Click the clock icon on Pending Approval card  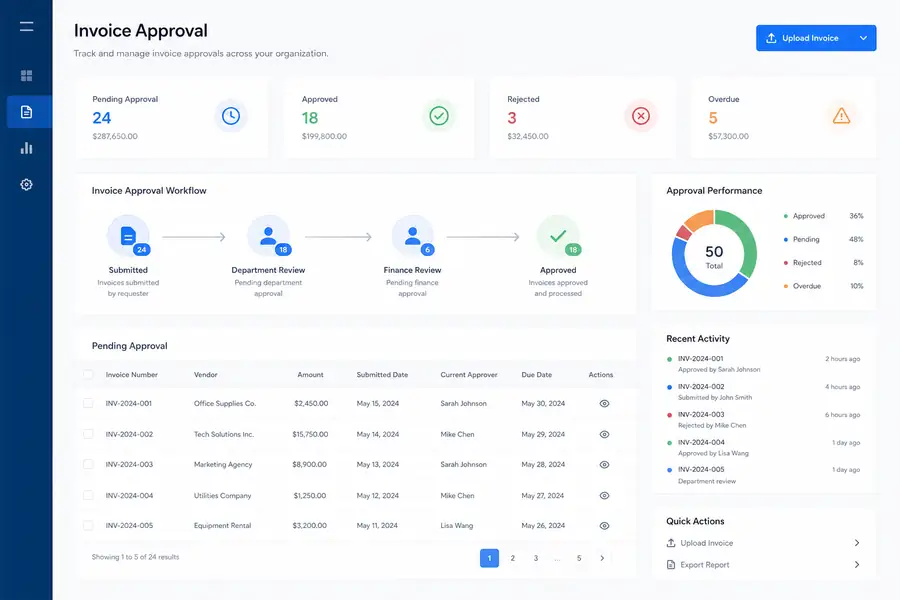coord(231,116)
